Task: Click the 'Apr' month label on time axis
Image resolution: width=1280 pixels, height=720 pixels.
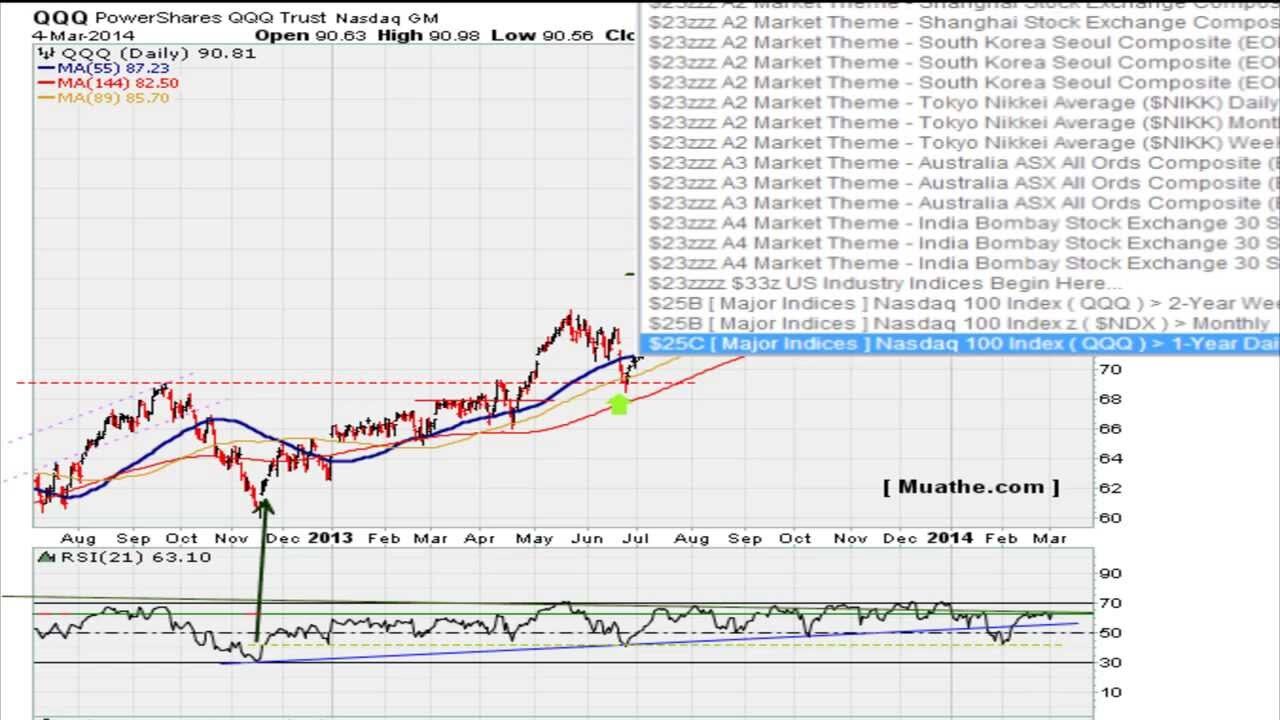Action: click(x=480, y=539)
